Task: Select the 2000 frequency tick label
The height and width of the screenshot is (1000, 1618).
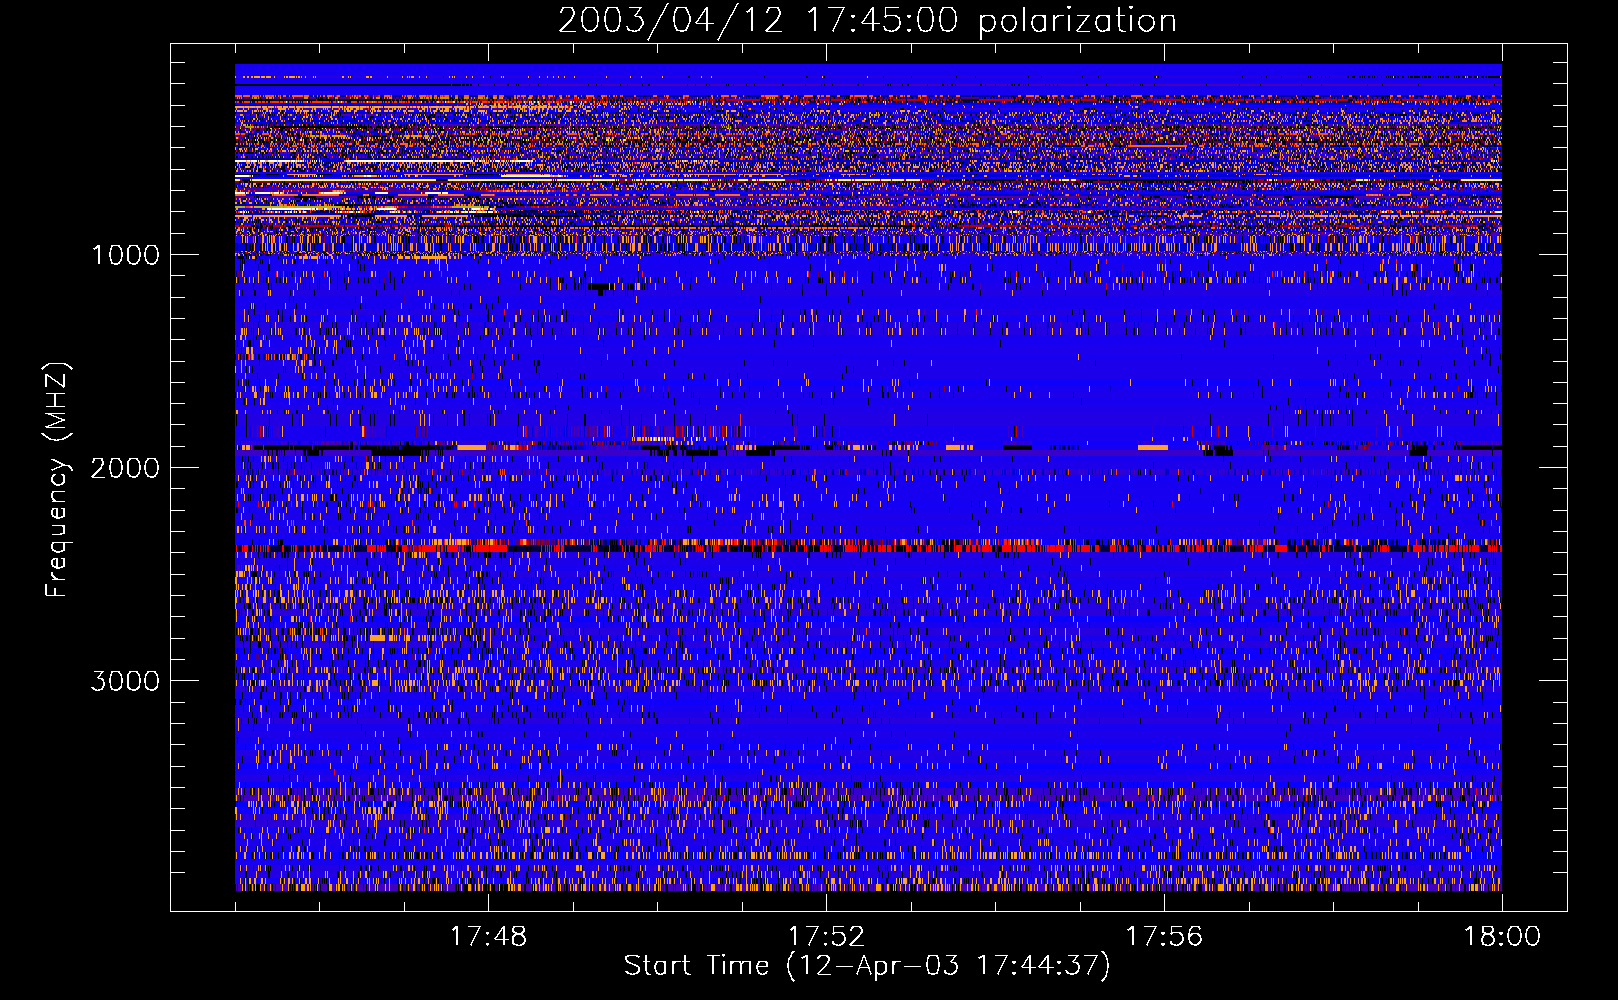Action: pos(125,468)
